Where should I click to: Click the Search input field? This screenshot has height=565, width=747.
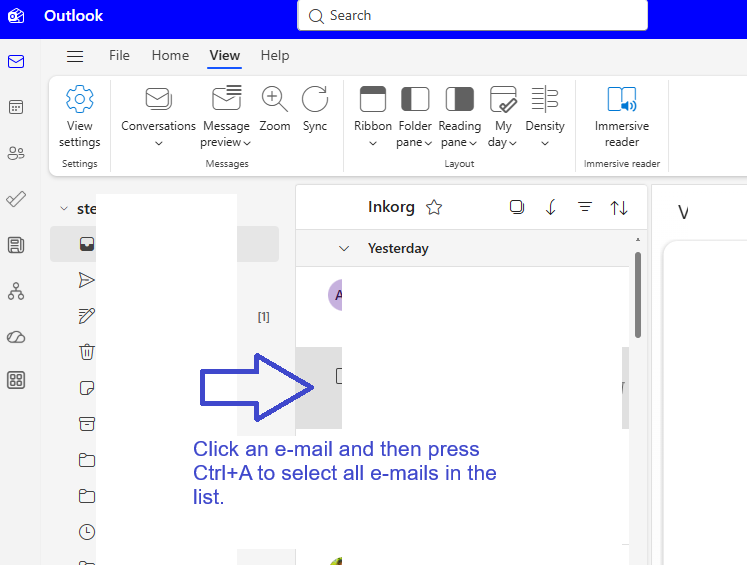[x=472, y=16]
